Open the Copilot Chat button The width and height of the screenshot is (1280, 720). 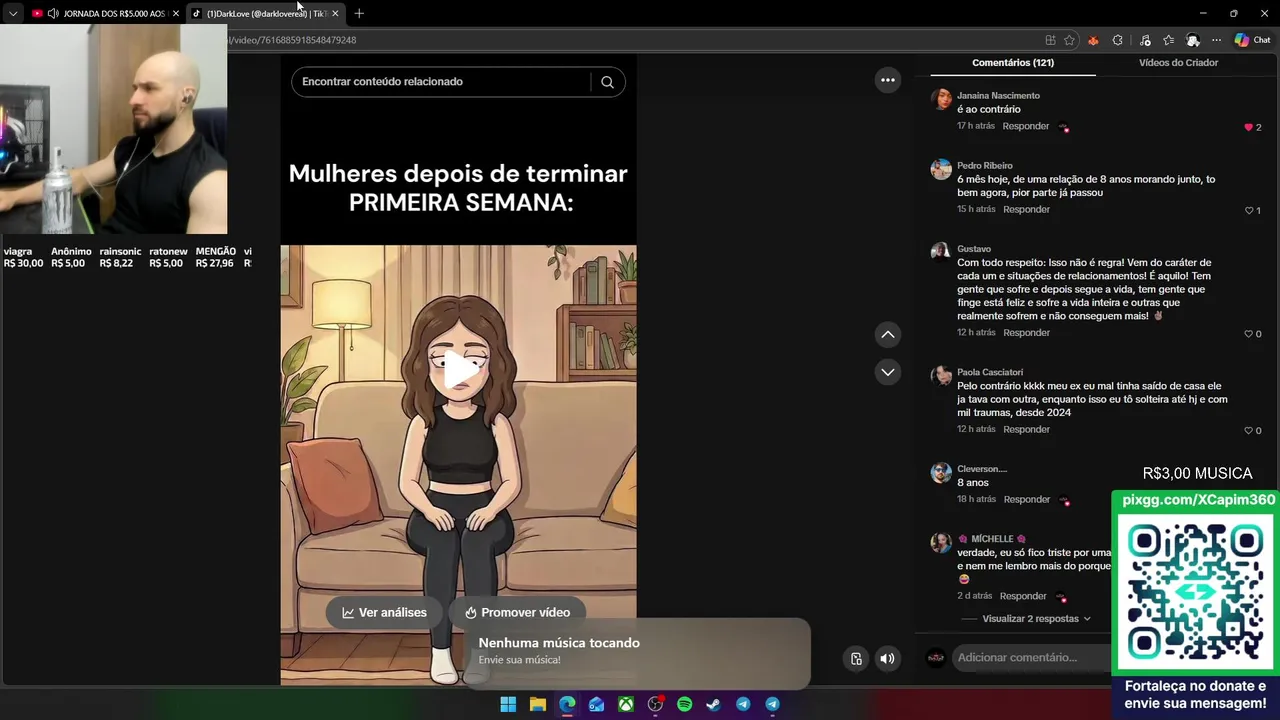click(1252, 40)
